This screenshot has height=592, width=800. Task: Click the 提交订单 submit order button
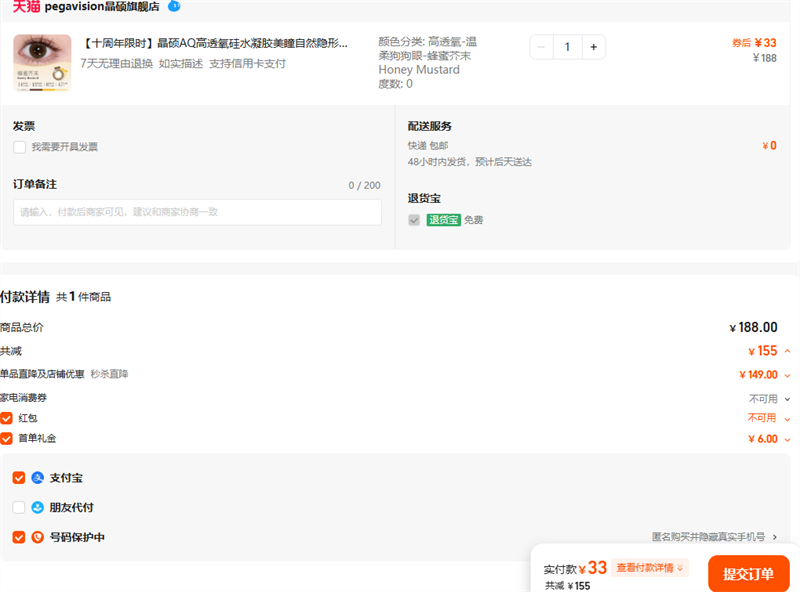click(x=748, y=574)
